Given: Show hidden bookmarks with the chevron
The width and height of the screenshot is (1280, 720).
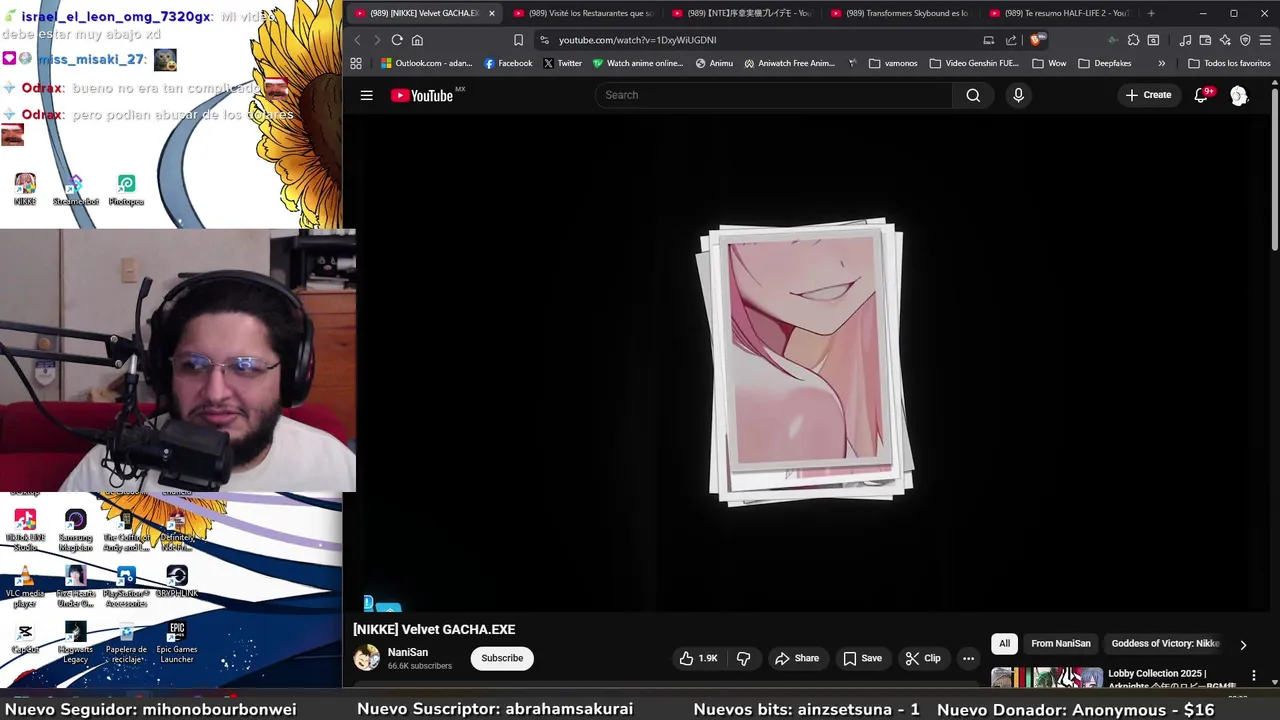Looking at the screenshot, I should [1161, 63].
